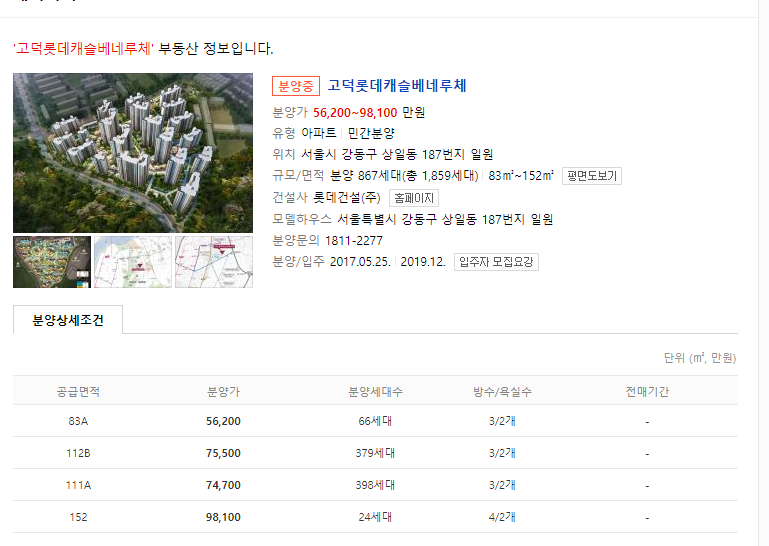Click the 롯데건설(주) builder name
769x546 pixels.
tap(347, 197)
